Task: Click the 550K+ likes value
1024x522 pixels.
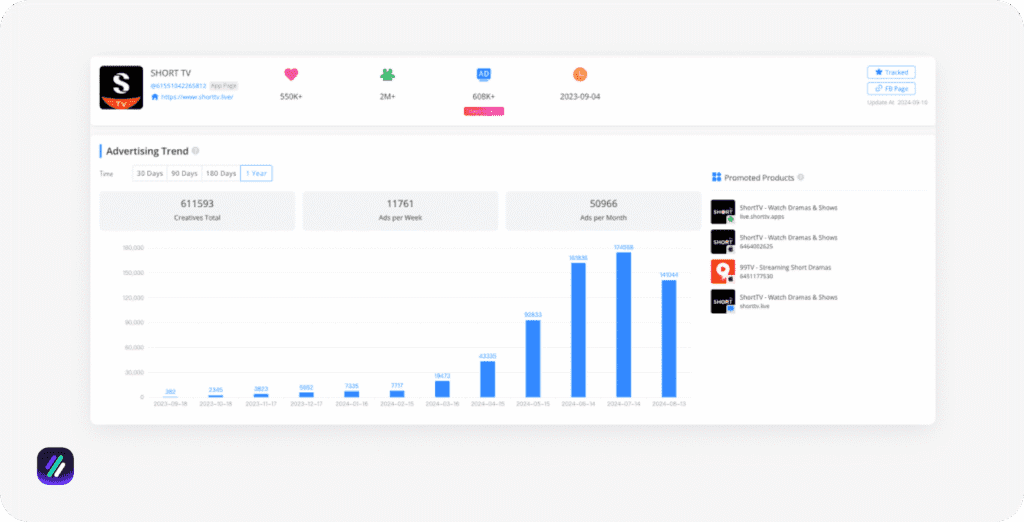Action: [291, 97]
